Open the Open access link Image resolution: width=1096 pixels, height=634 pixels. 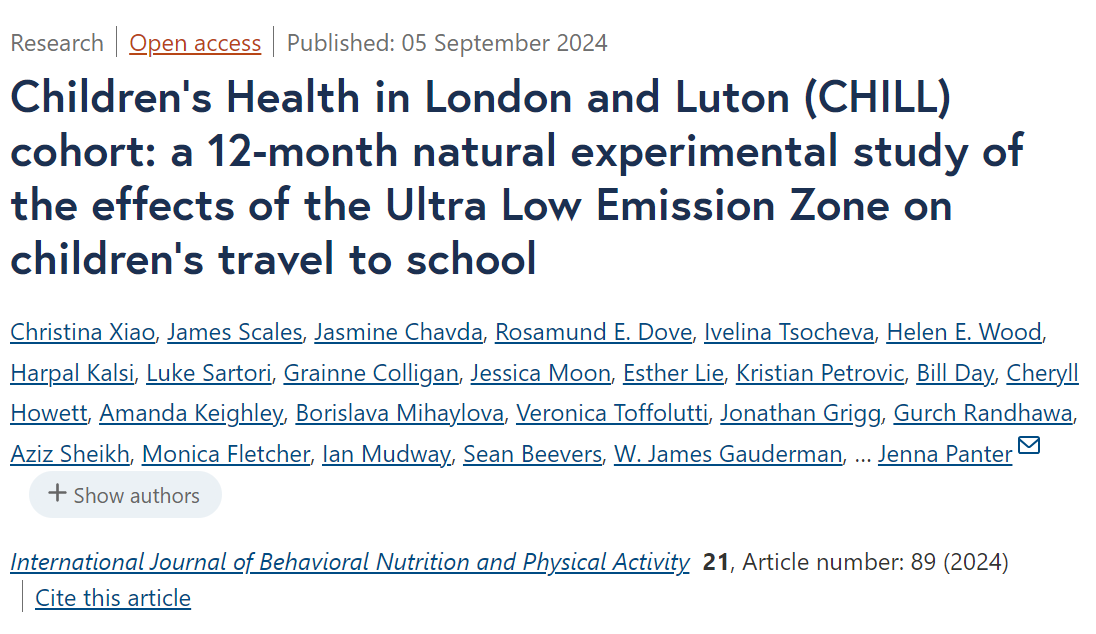pyautogui.click(x=195, y=43)
